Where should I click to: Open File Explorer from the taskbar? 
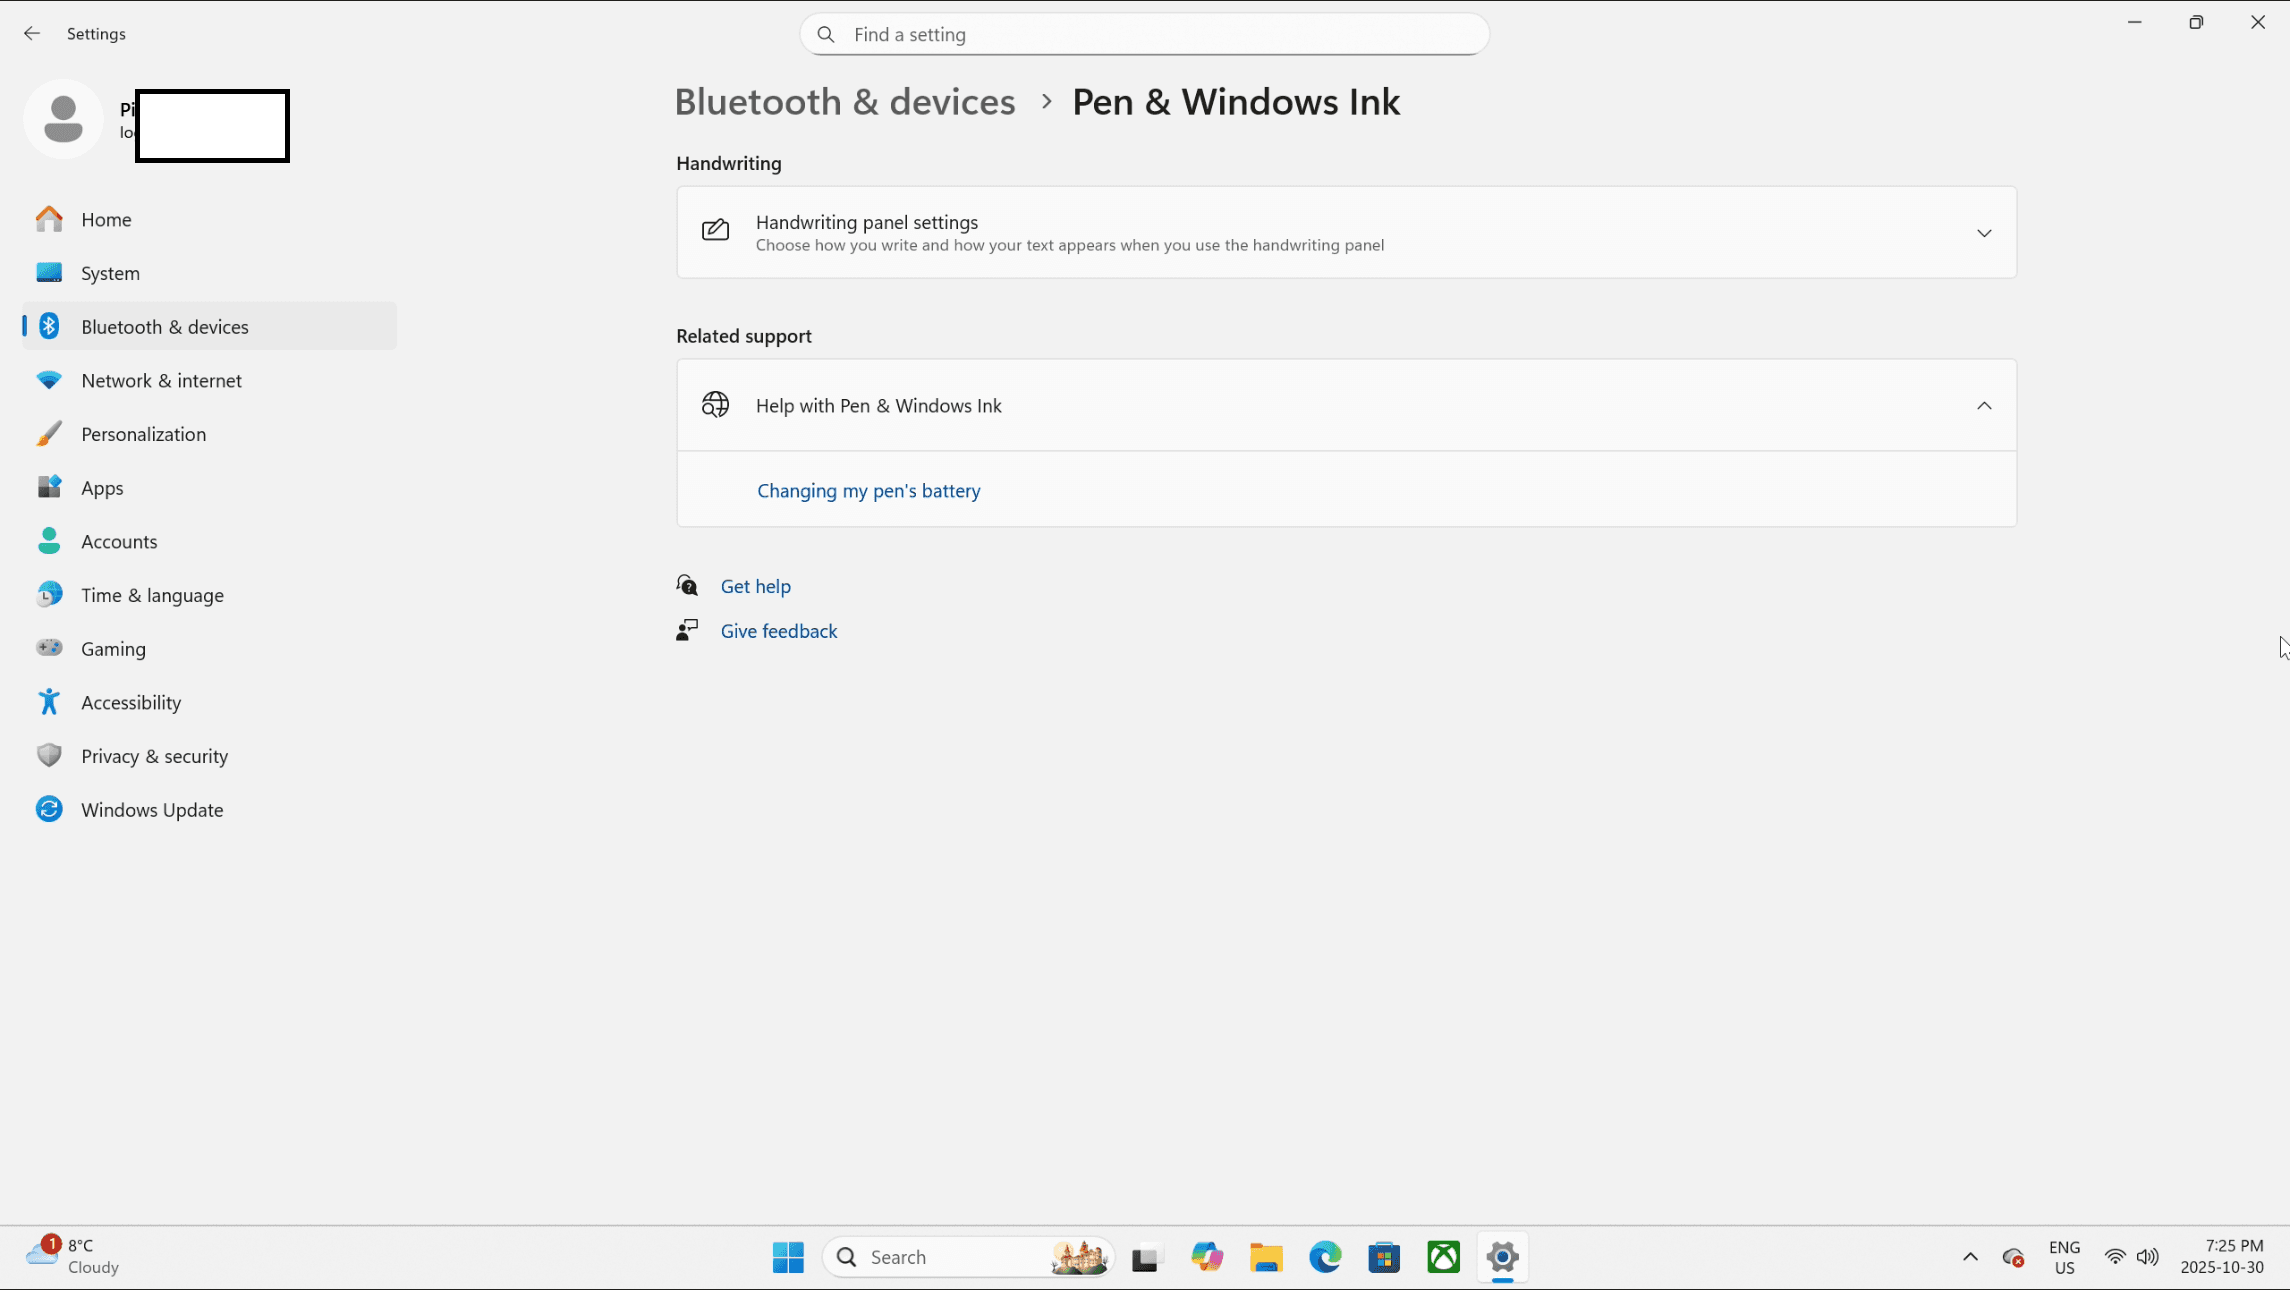(x=1266, y=1257)
